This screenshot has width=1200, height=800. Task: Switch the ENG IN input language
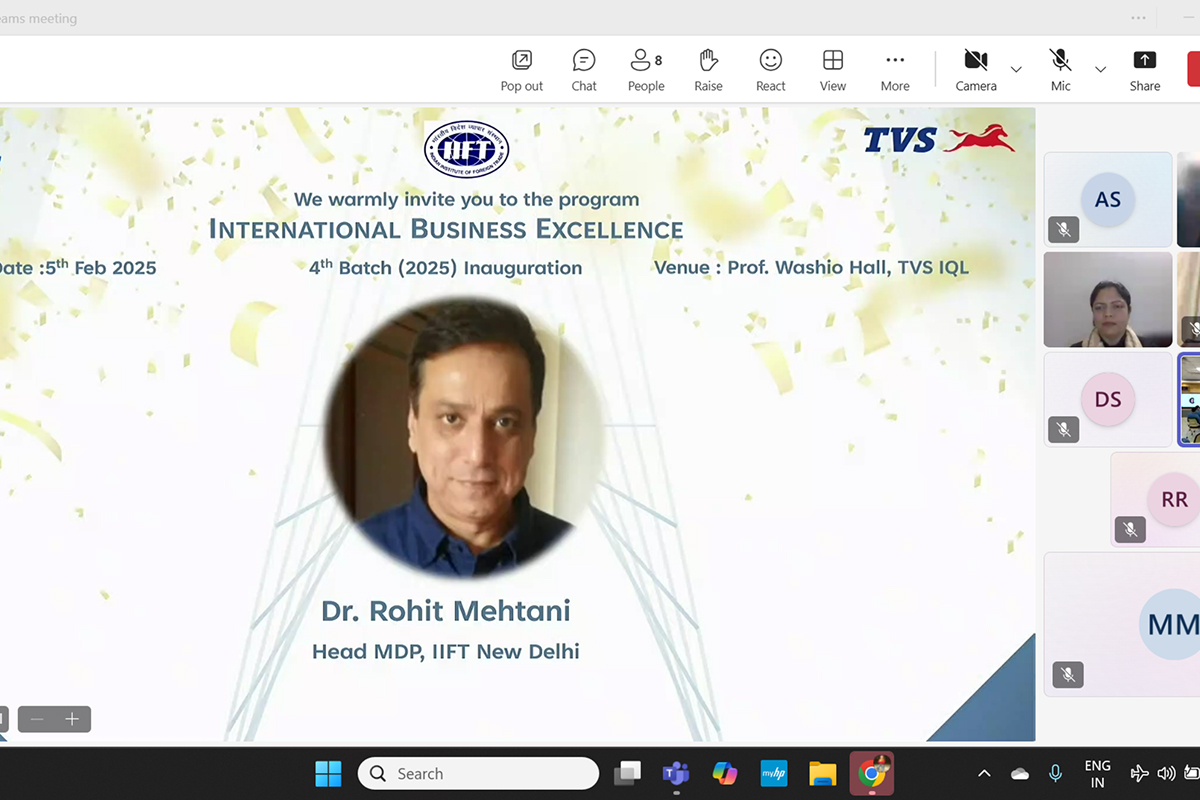pos(1098,773)
